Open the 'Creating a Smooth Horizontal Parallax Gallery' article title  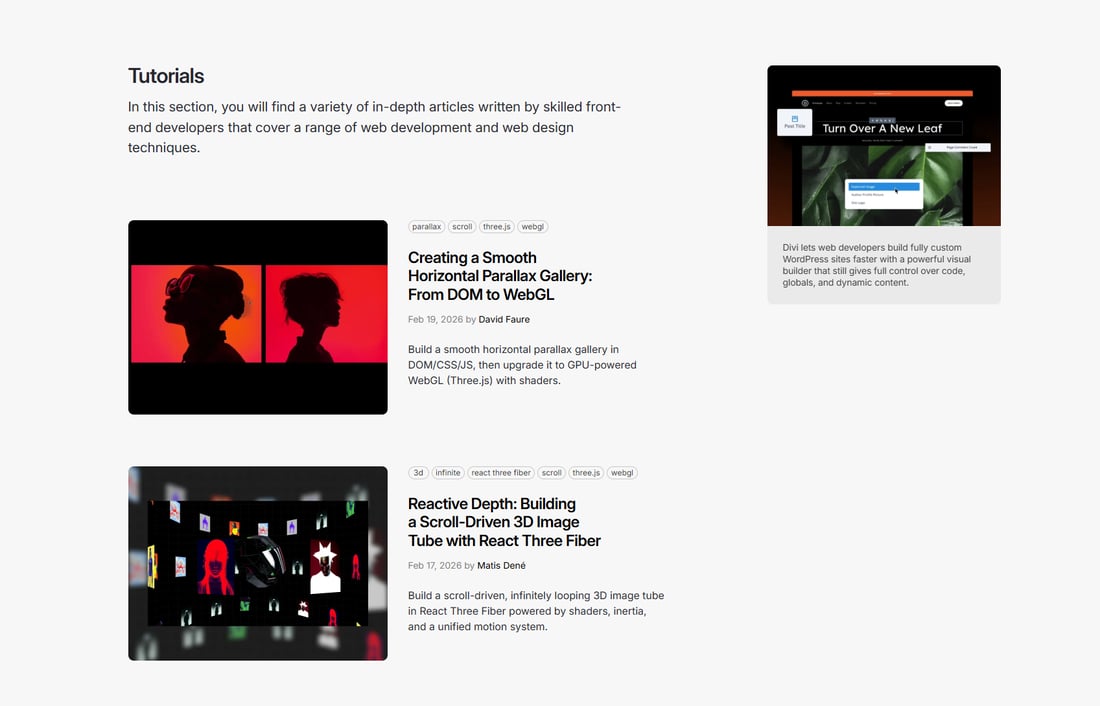click(499, 276)
